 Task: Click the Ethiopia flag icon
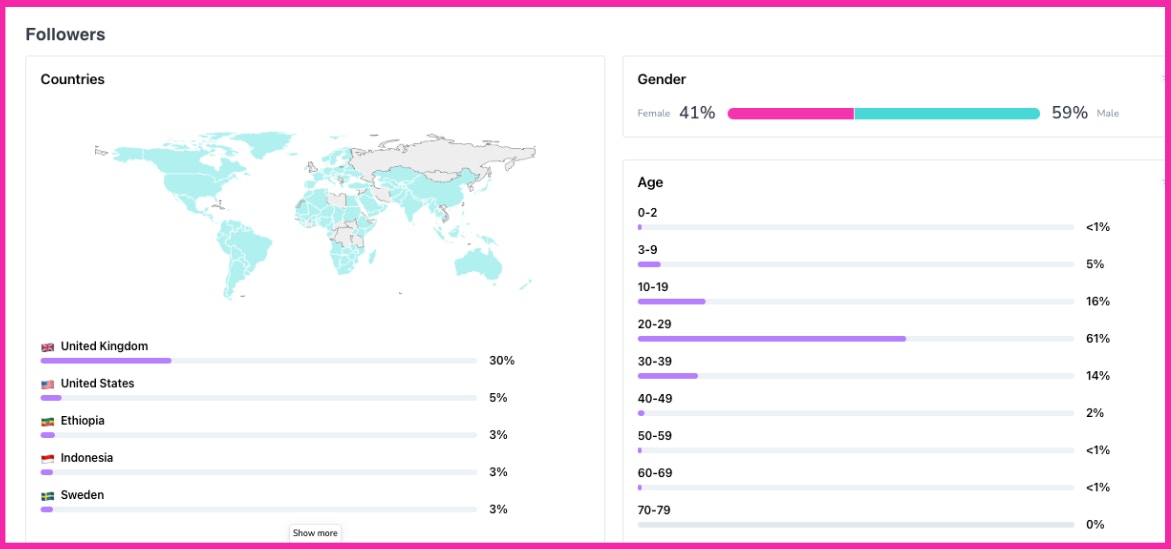coord(47,421)
